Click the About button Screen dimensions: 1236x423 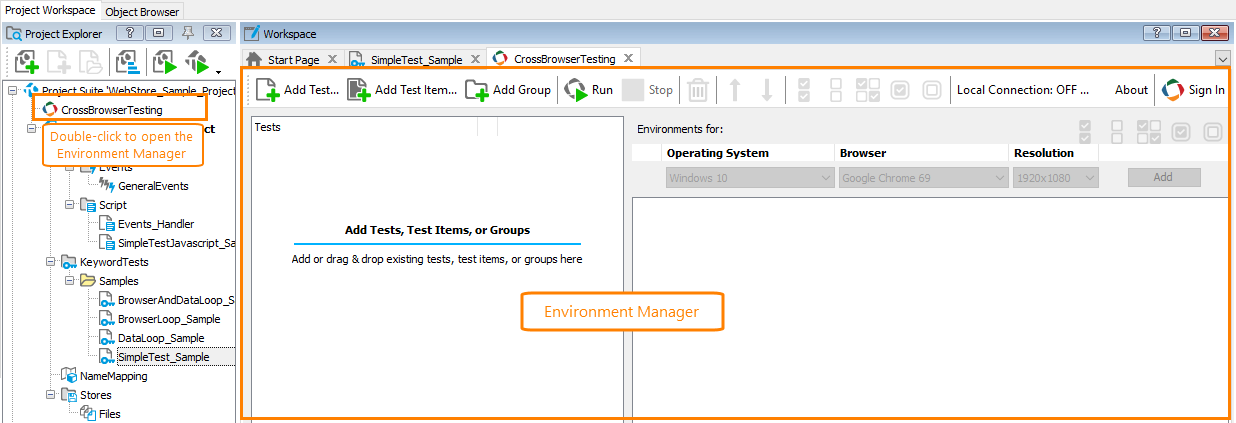coord(1131,90)
